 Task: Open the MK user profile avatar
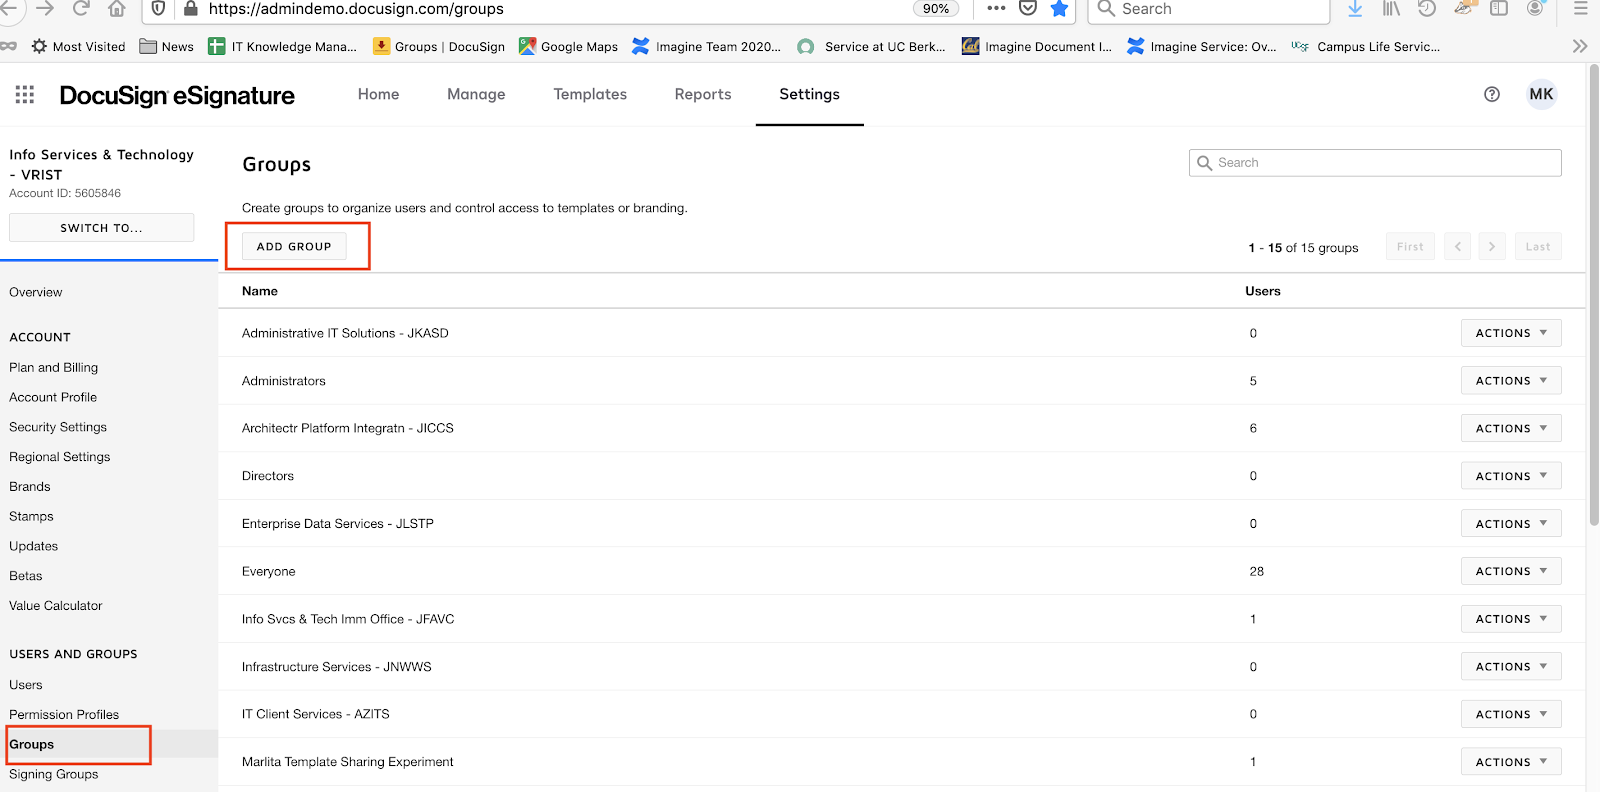pos(1541,94)
